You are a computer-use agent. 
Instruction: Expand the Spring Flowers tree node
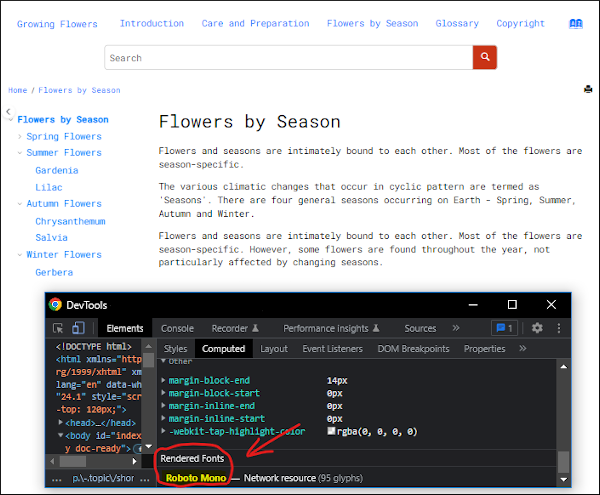(20, 137)
